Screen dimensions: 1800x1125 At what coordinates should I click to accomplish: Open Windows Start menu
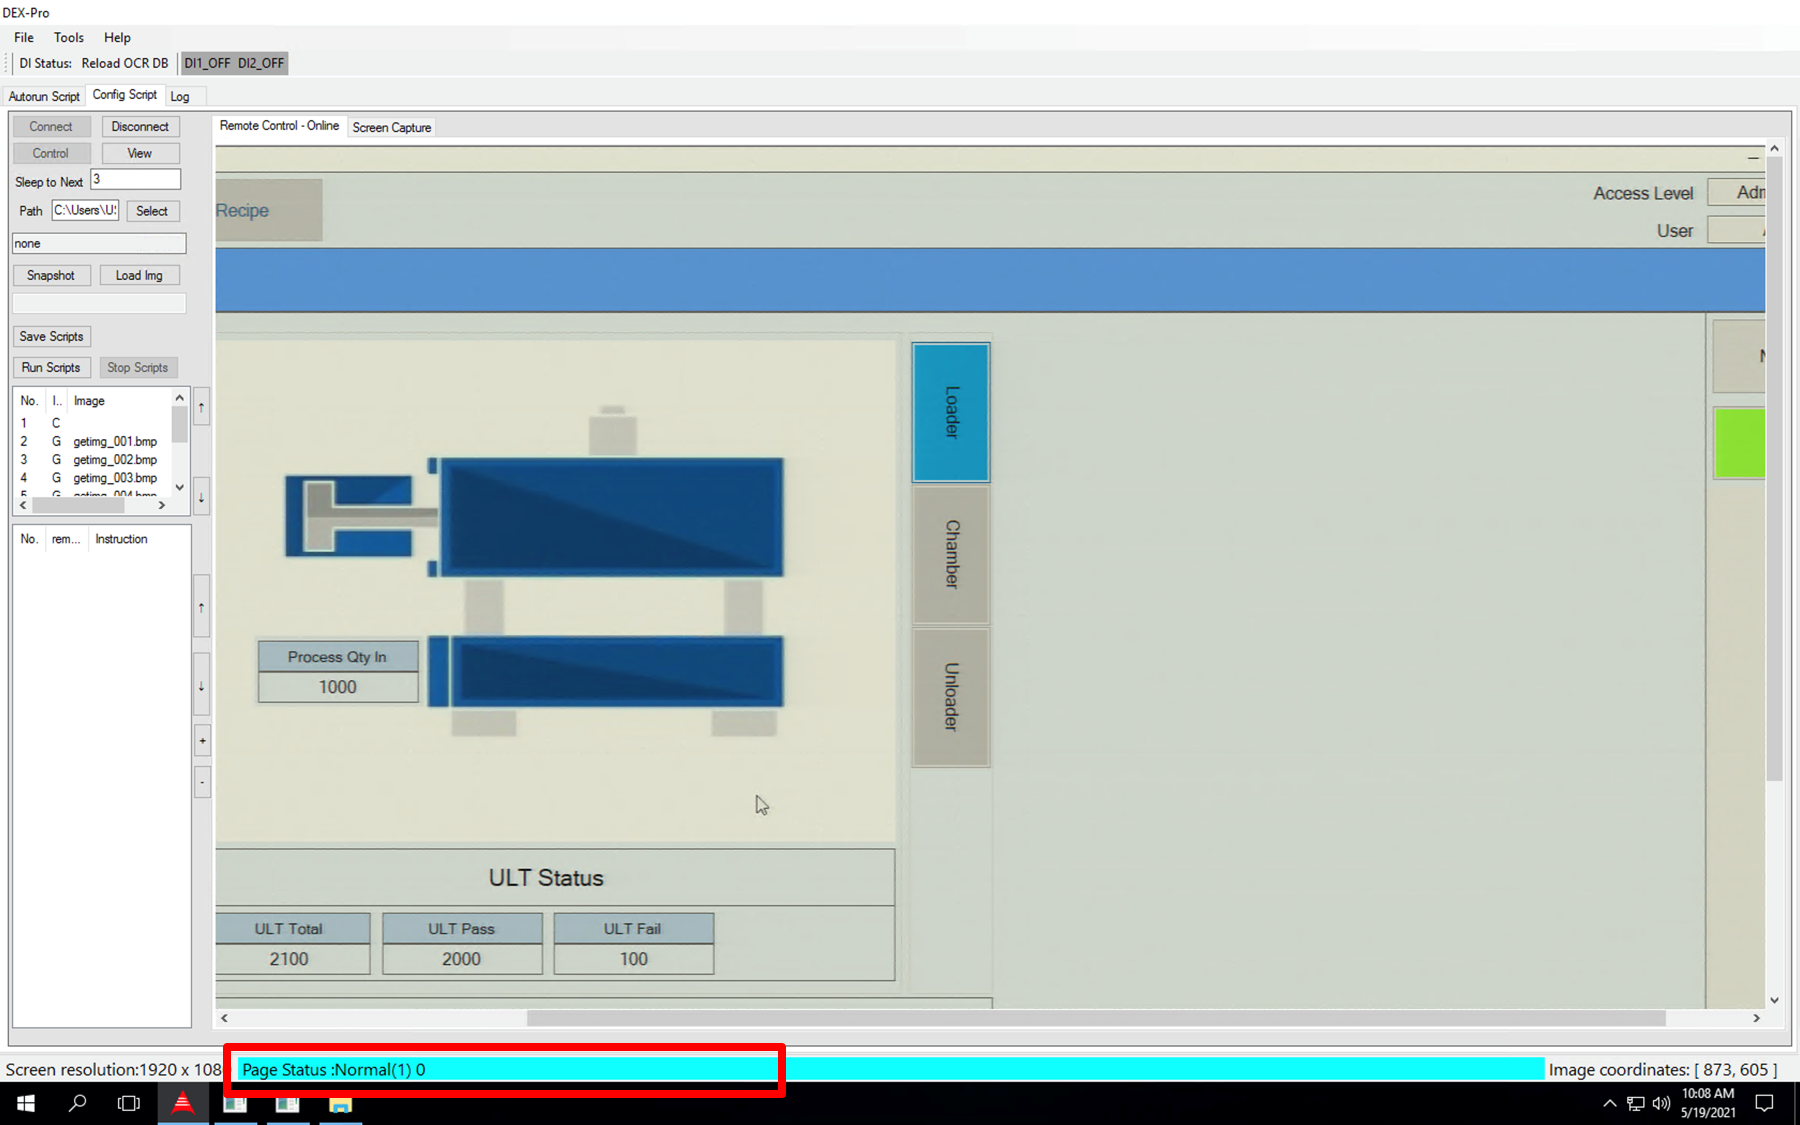[26, 1103]
